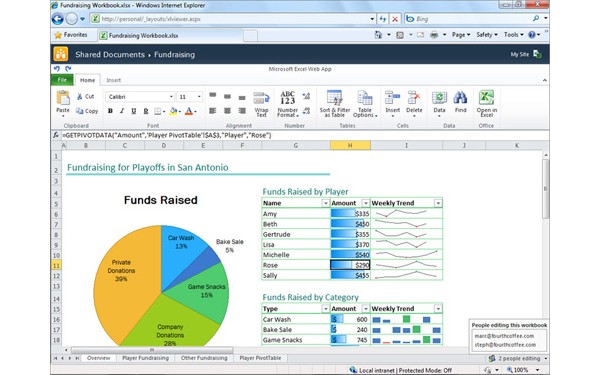
Task: Click the Favorites star button
Action: tap(71, 35)
